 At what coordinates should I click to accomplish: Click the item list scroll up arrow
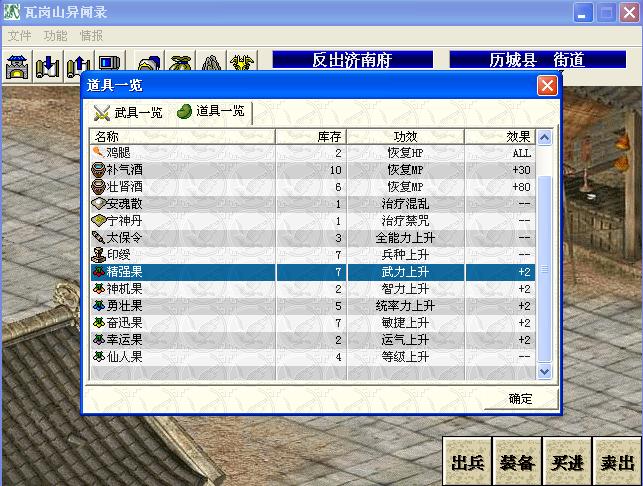coord(545,137)
